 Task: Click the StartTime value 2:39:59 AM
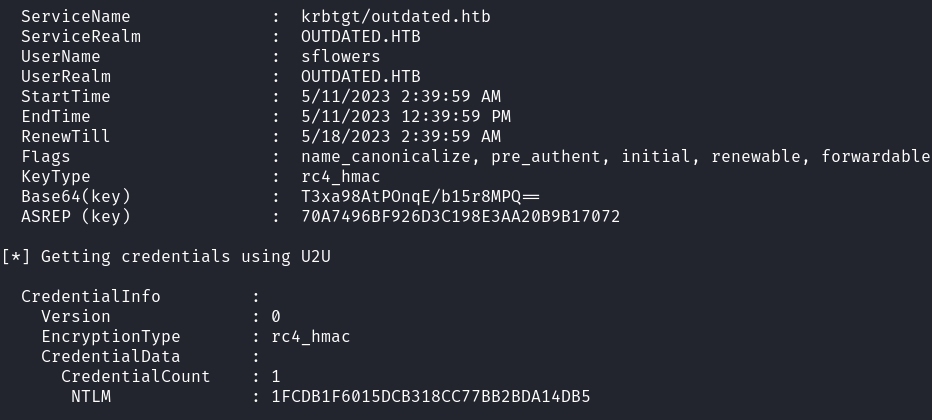click(440, 97)
